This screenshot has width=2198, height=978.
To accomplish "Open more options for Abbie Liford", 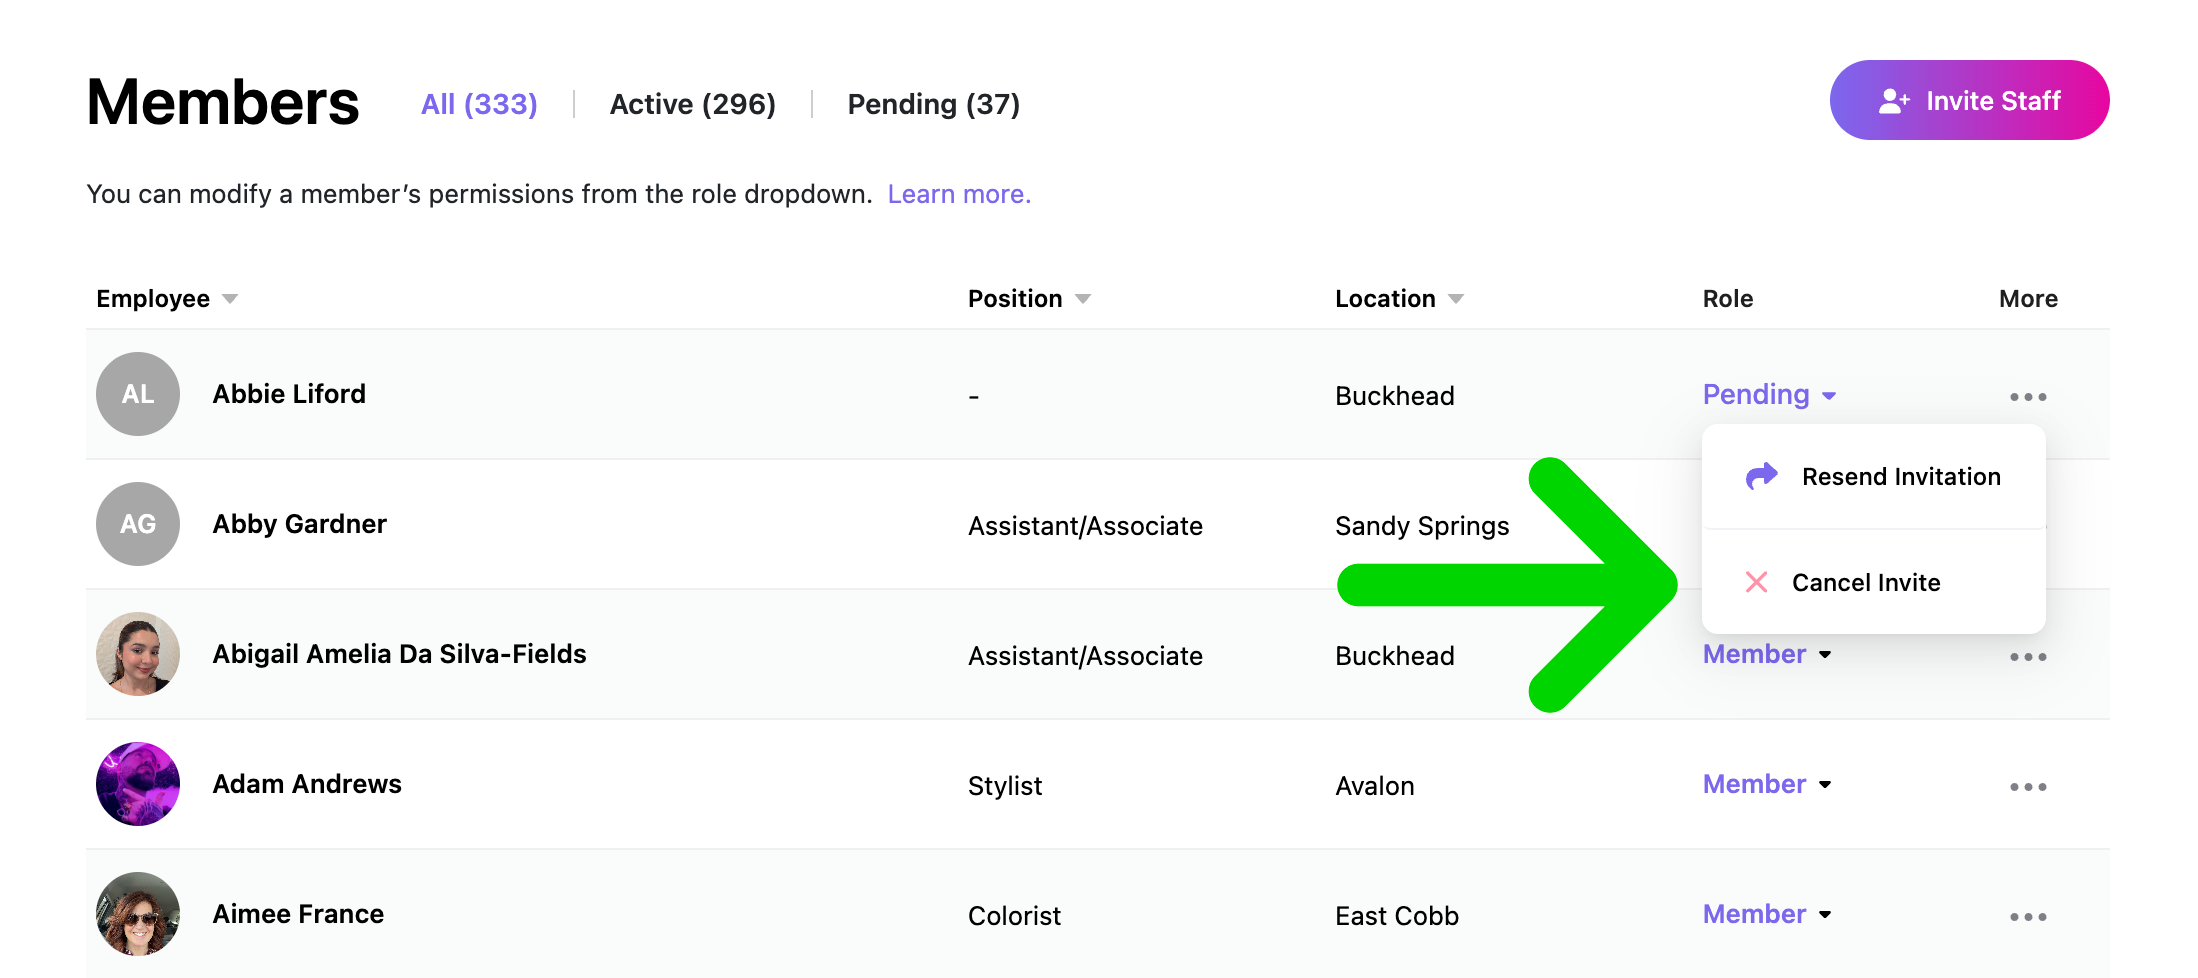I will tap(2028, 397).
